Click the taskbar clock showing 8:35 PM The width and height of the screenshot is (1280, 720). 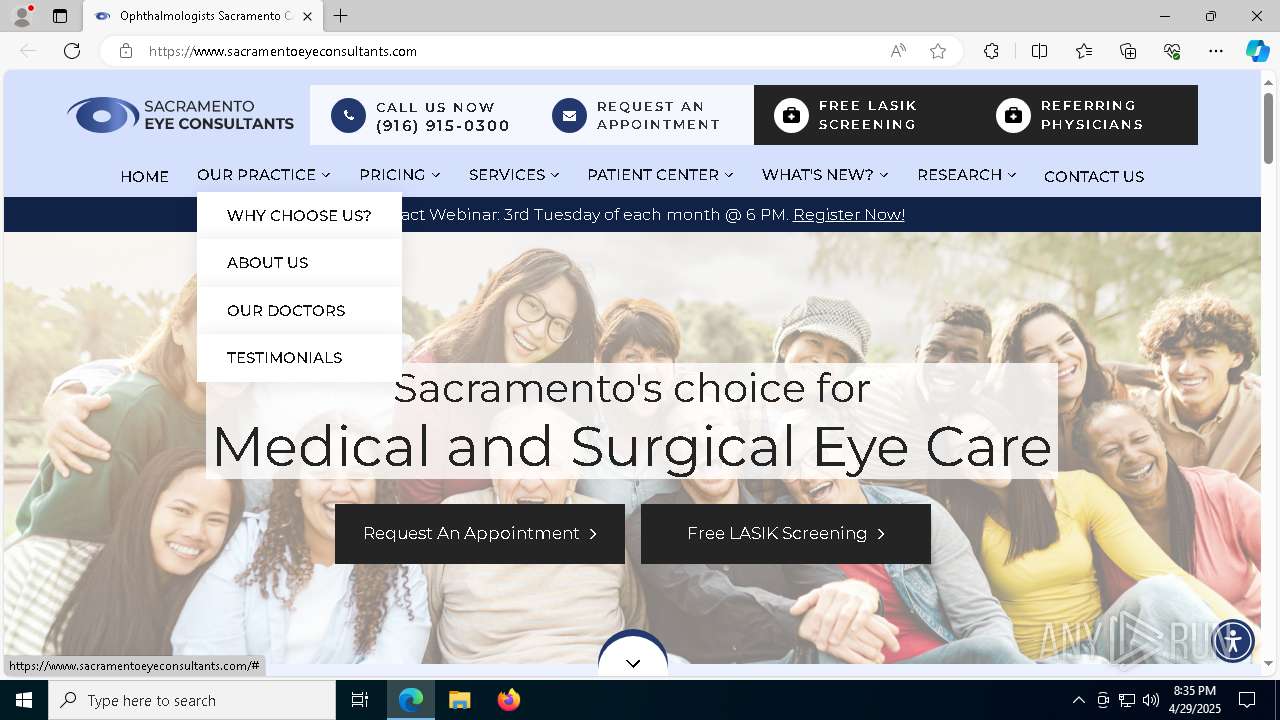(x=1195, y=700)
